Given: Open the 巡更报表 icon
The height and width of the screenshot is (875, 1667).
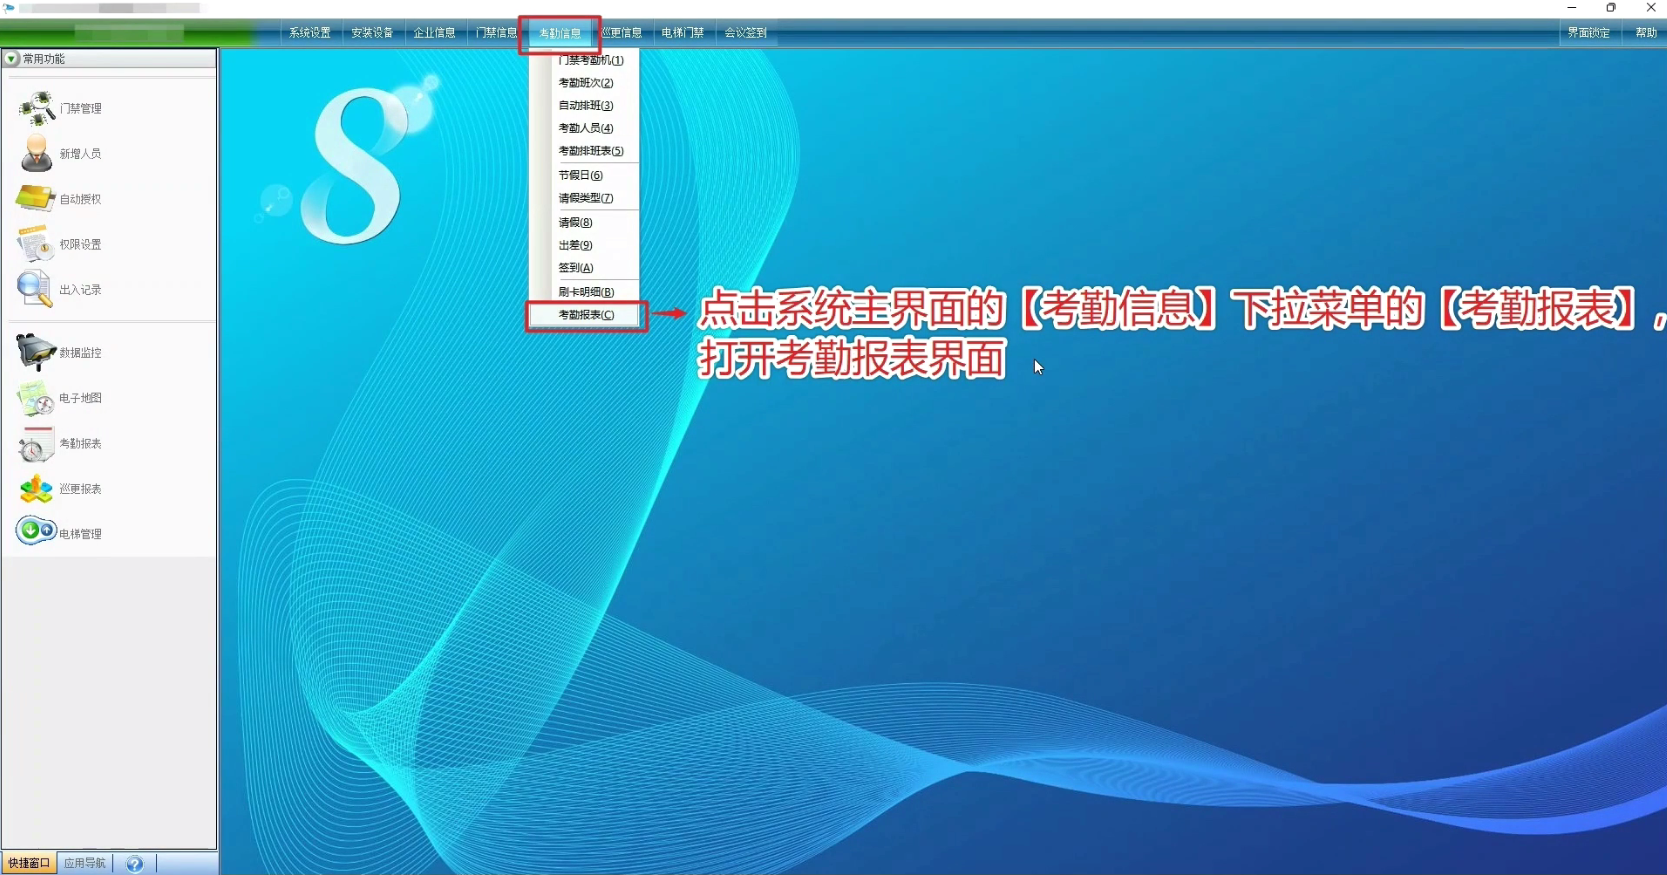Looking at the screenshot, I should (36, 489).
